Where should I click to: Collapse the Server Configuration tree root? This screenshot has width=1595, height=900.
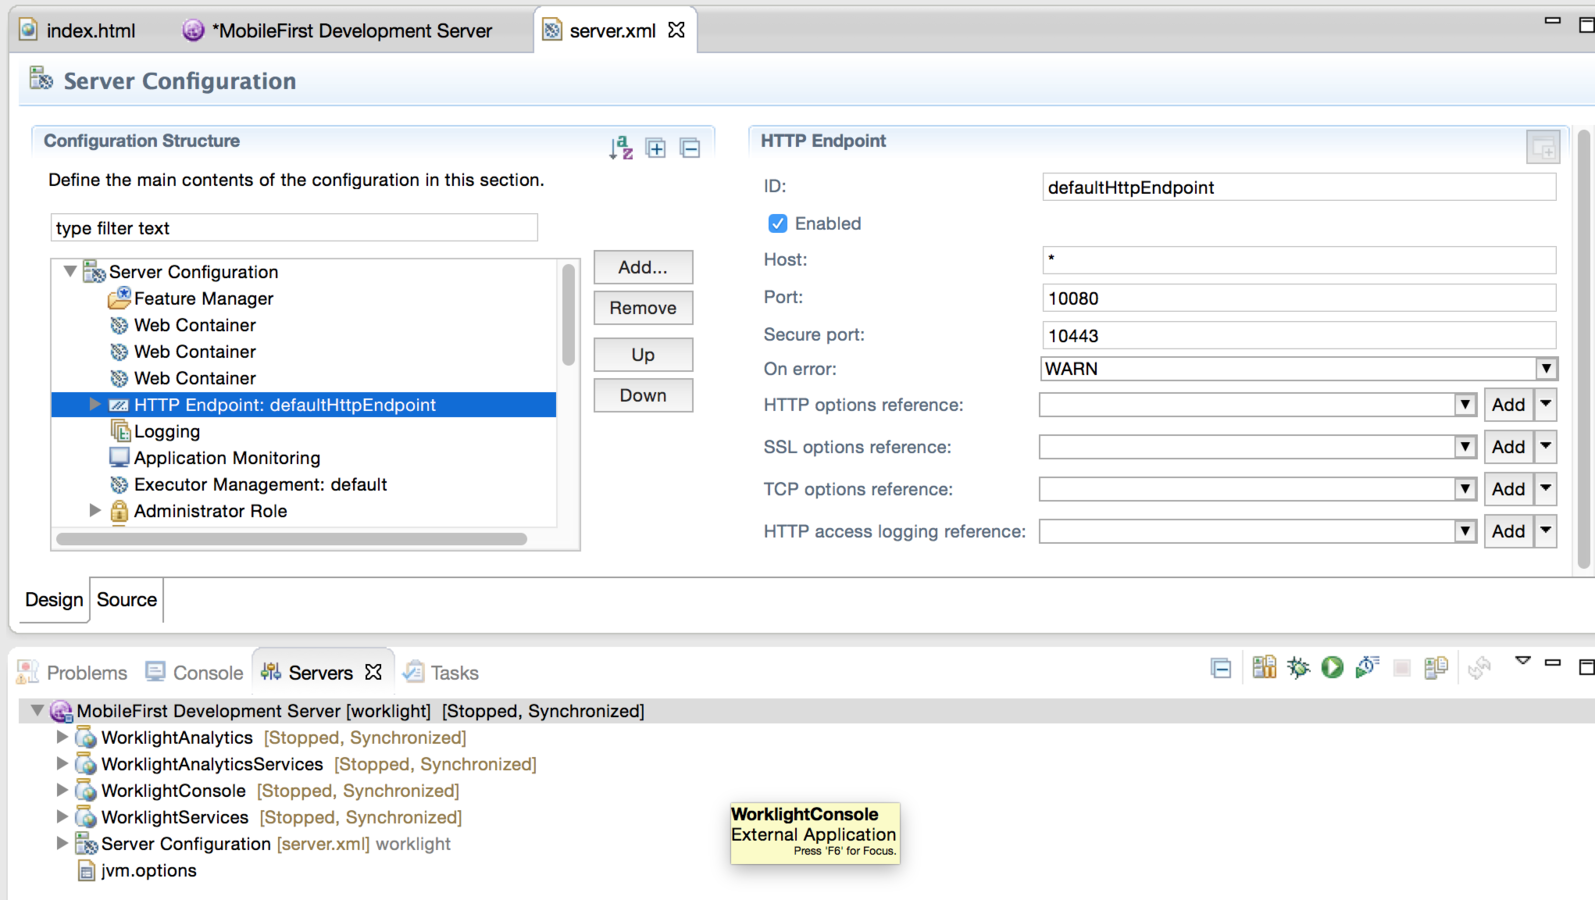point(70,271)
